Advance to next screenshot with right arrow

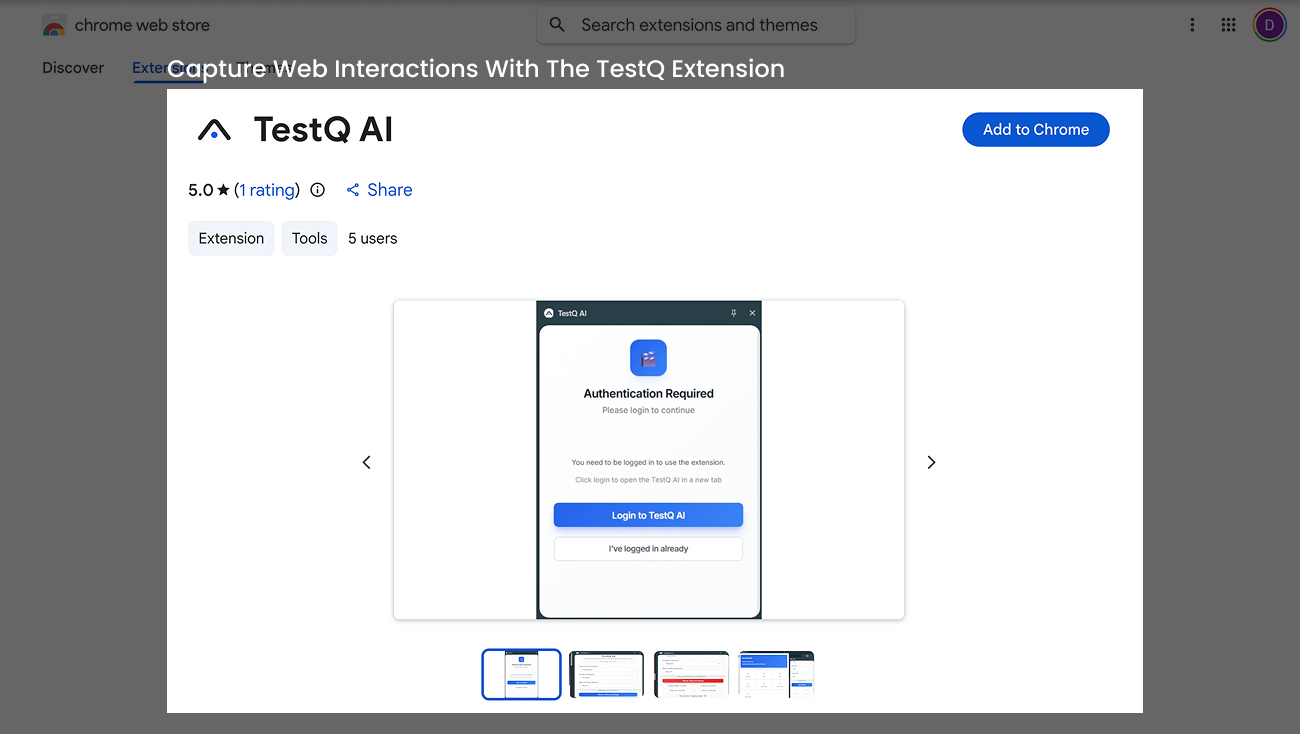pyautogui.click(x=931, y=462)
